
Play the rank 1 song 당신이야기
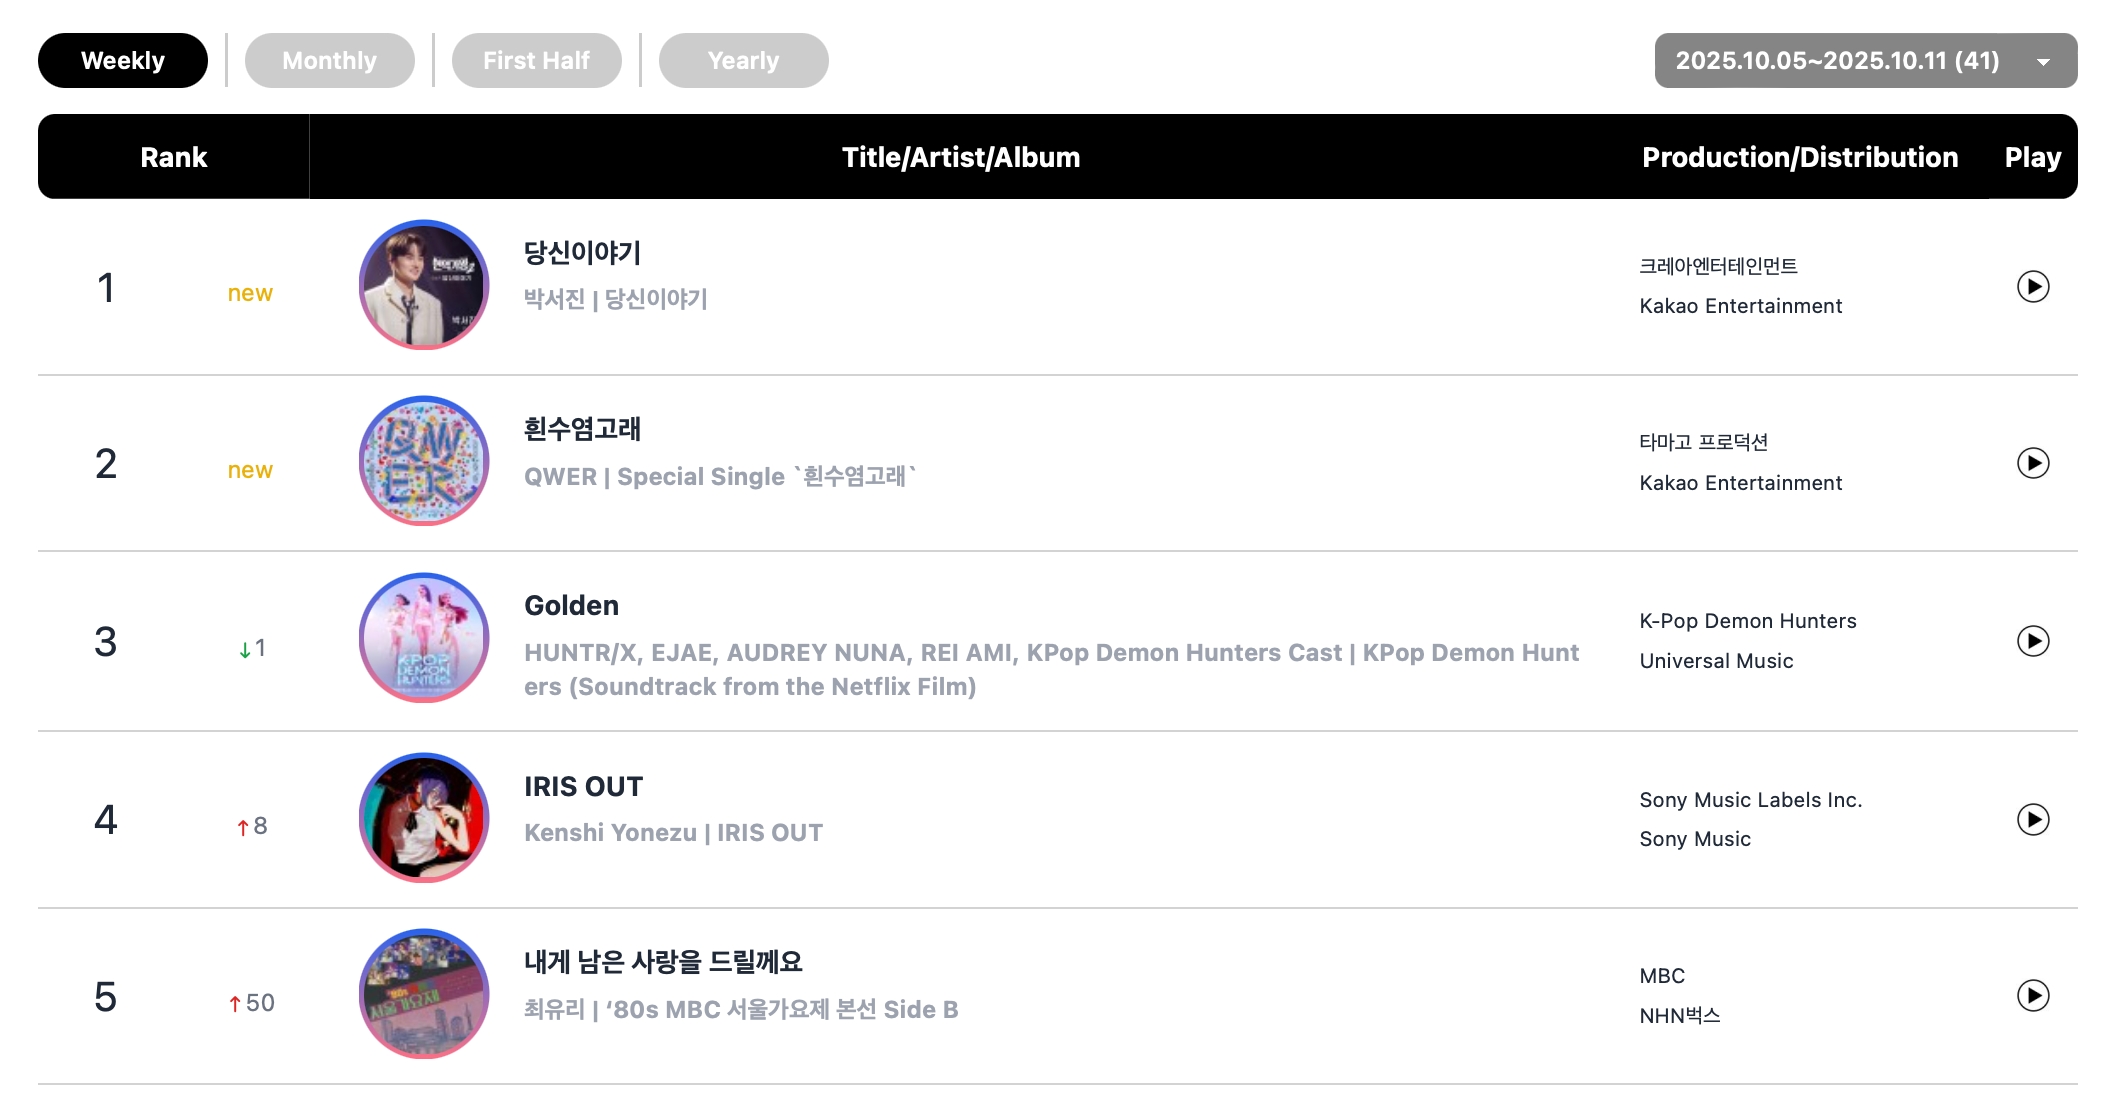(x=2032, y=287)
